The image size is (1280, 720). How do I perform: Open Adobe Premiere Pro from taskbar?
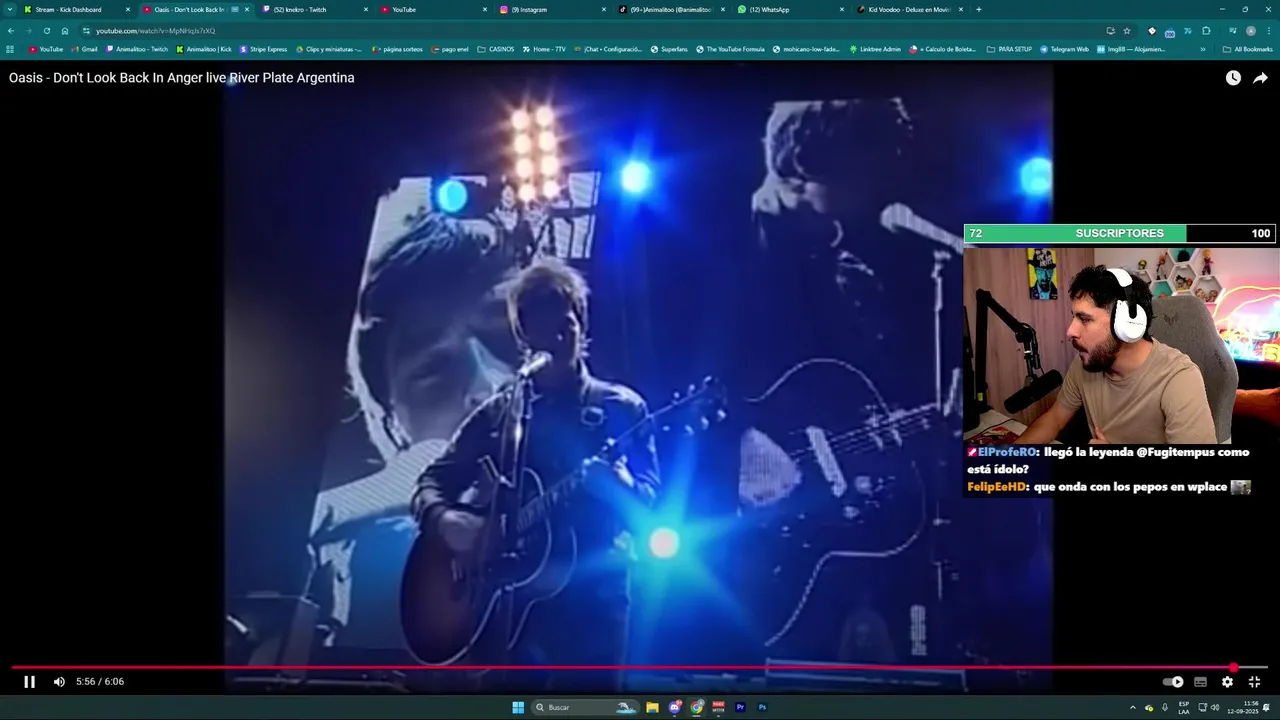(x=741, y=707)
